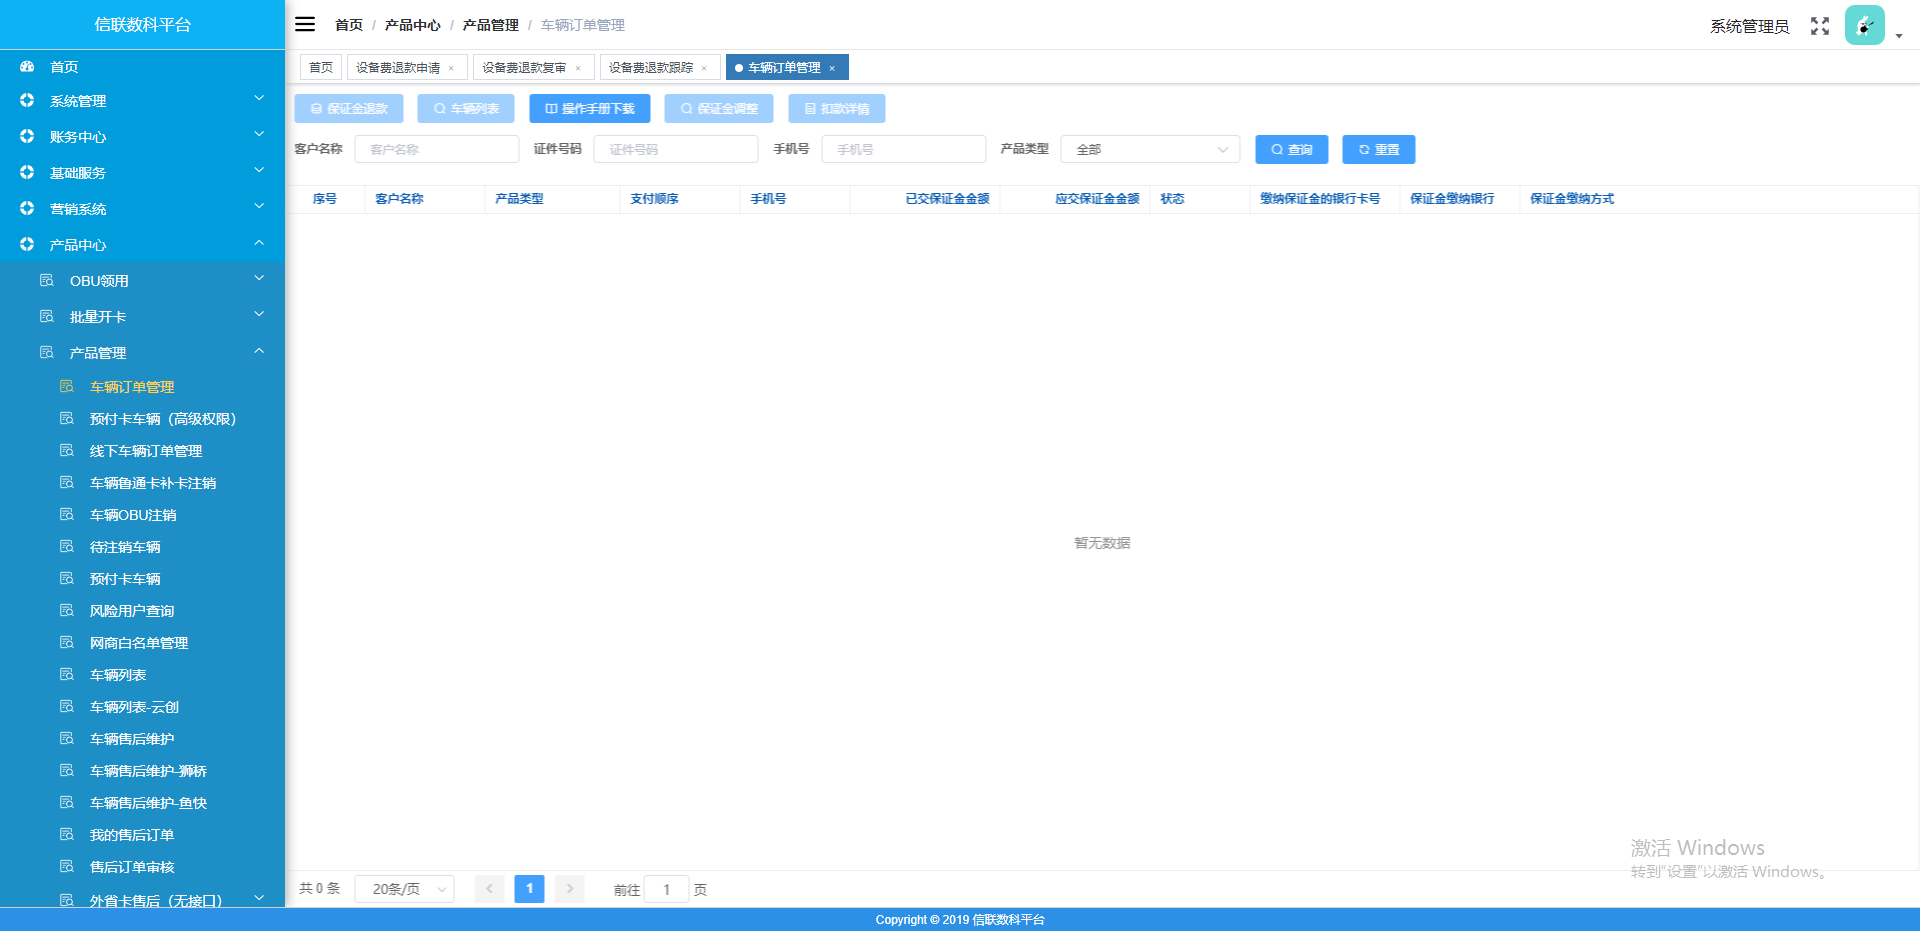Open the user avatar menu
1920x931 pixels.
1864,25
